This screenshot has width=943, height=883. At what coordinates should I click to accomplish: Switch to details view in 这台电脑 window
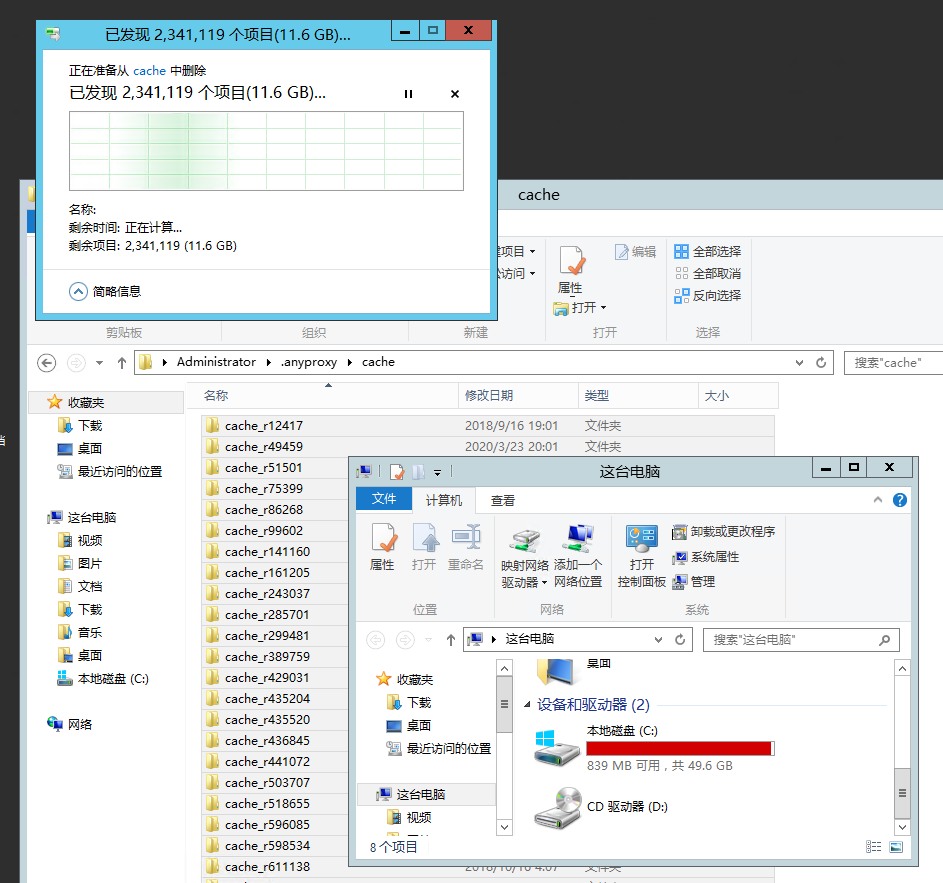[873, 847]
